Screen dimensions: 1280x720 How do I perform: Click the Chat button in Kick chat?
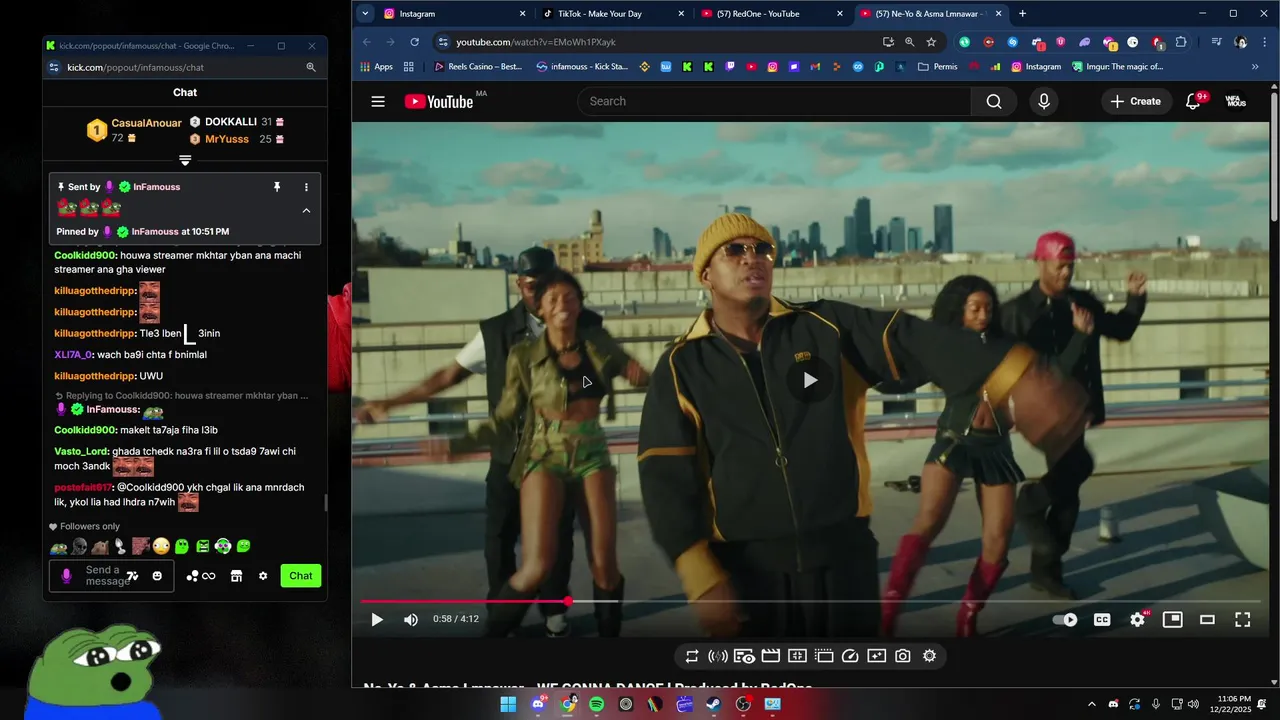(x=301, y=576)
